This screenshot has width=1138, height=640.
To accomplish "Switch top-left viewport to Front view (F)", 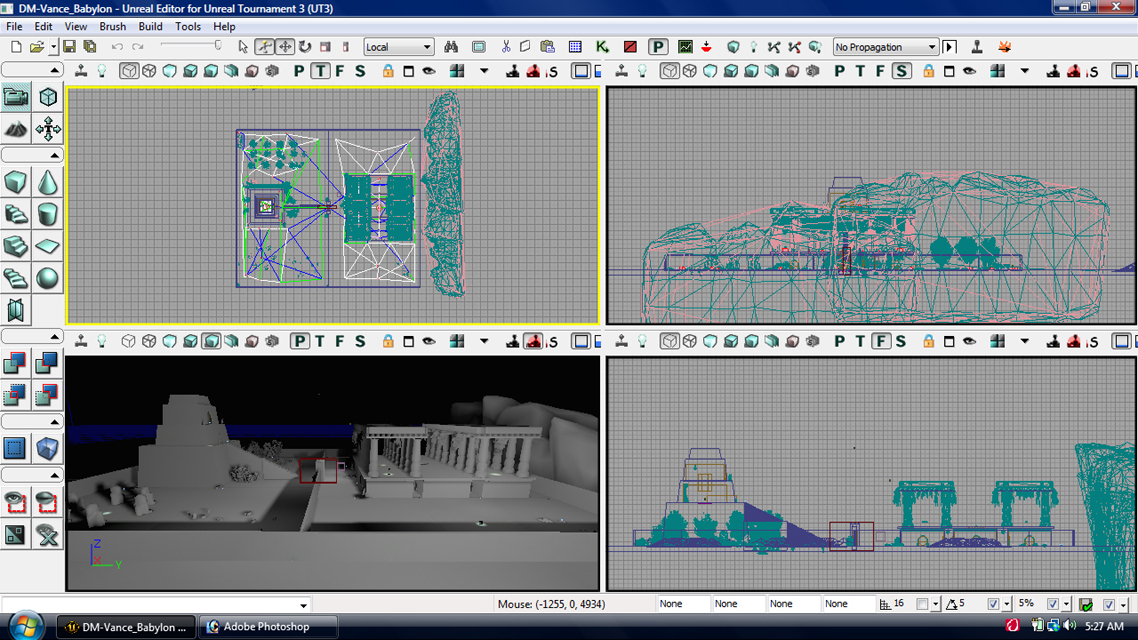I will [x=340, y=71].
